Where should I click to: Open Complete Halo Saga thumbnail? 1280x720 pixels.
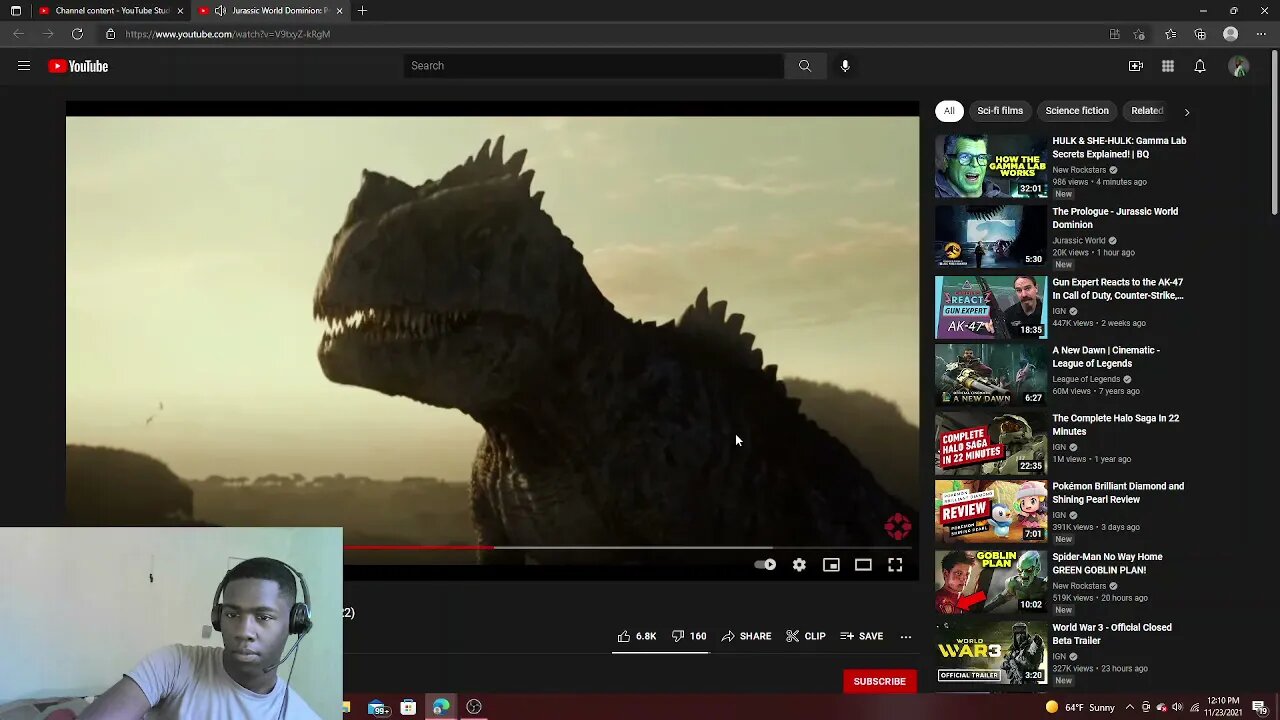coord(991,443)
